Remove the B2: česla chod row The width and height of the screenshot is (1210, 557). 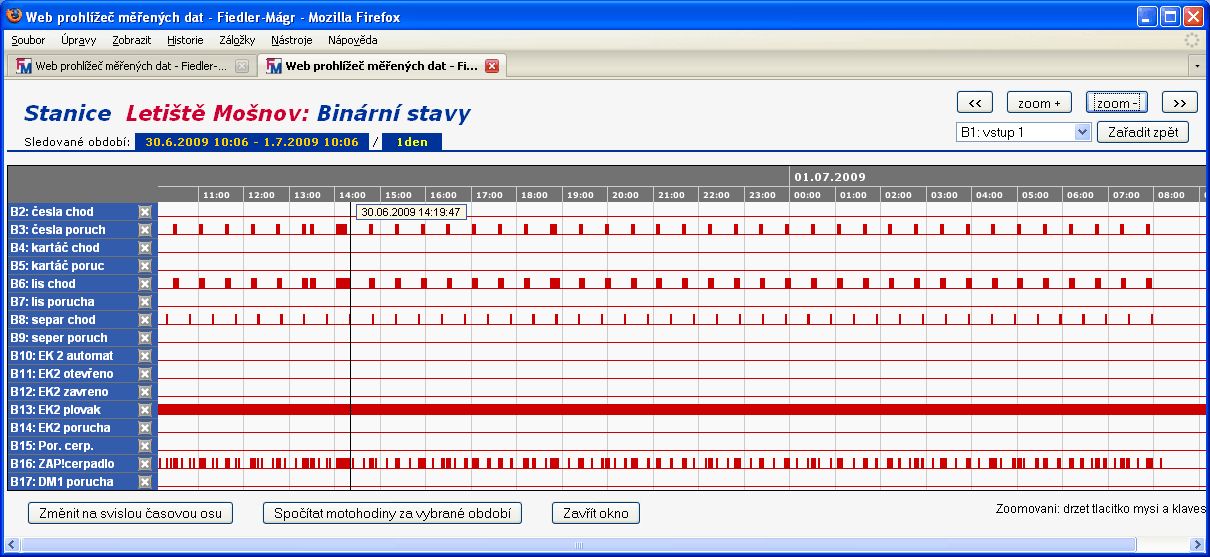pos(145,212)
